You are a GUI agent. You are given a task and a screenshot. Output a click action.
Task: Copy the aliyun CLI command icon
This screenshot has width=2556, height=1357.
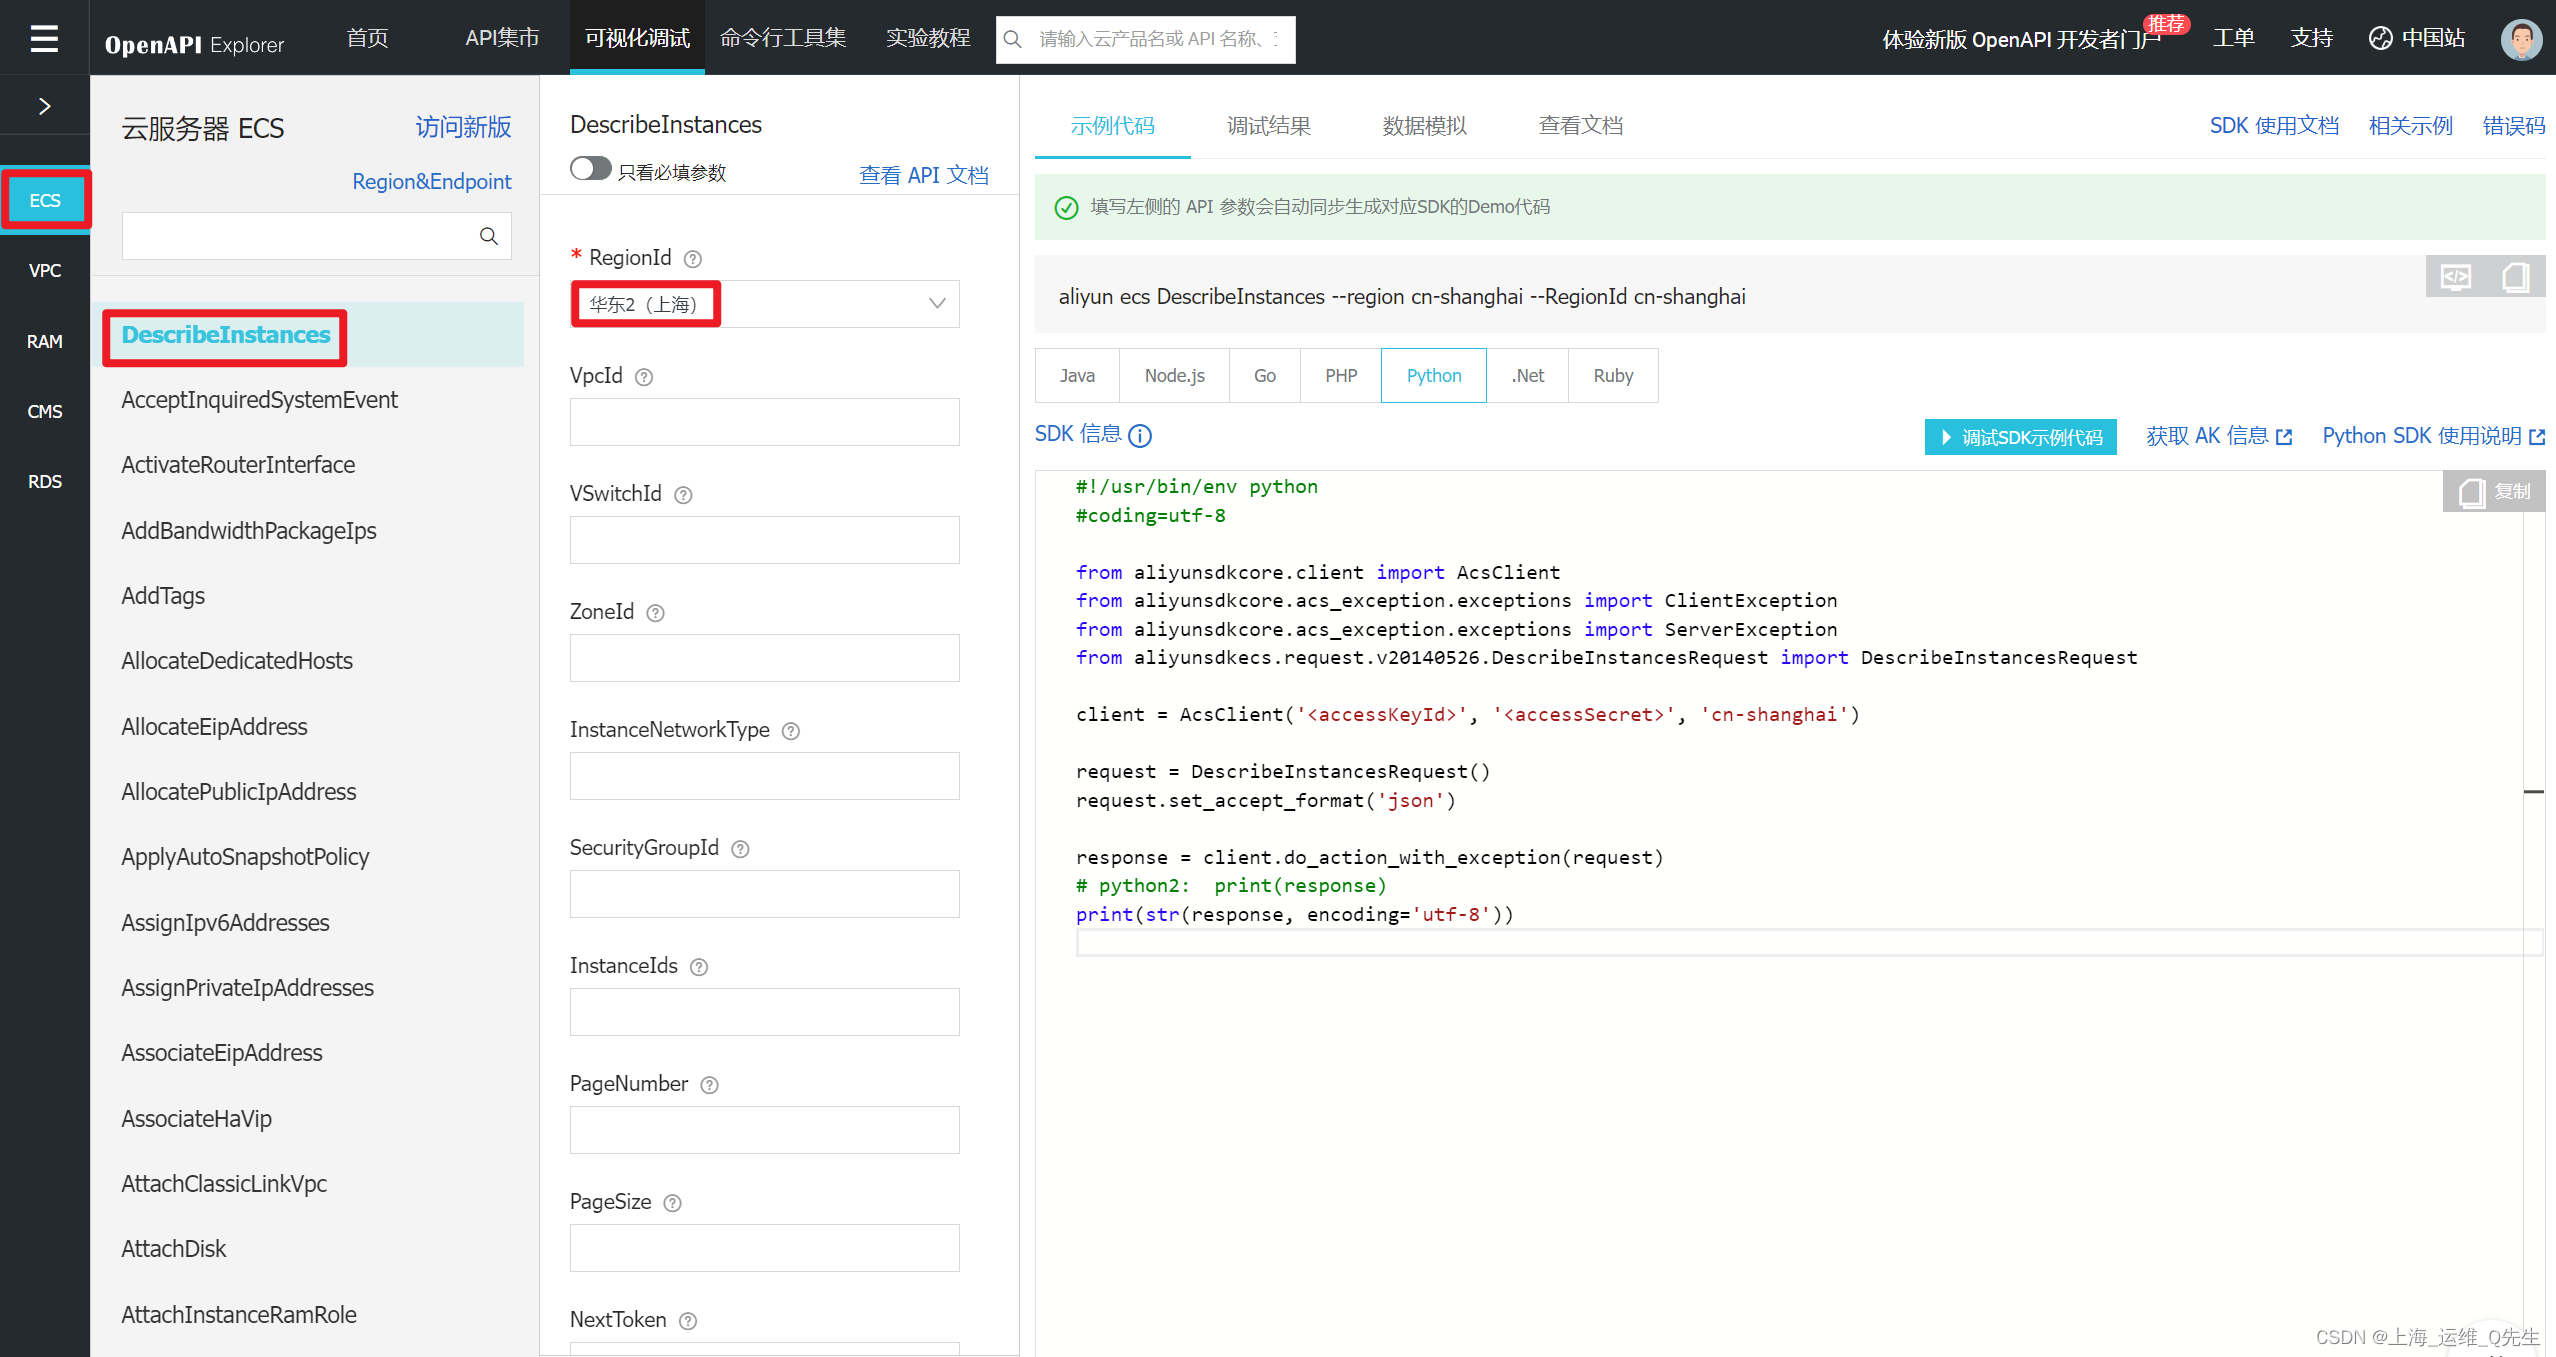coord(2515,277)
